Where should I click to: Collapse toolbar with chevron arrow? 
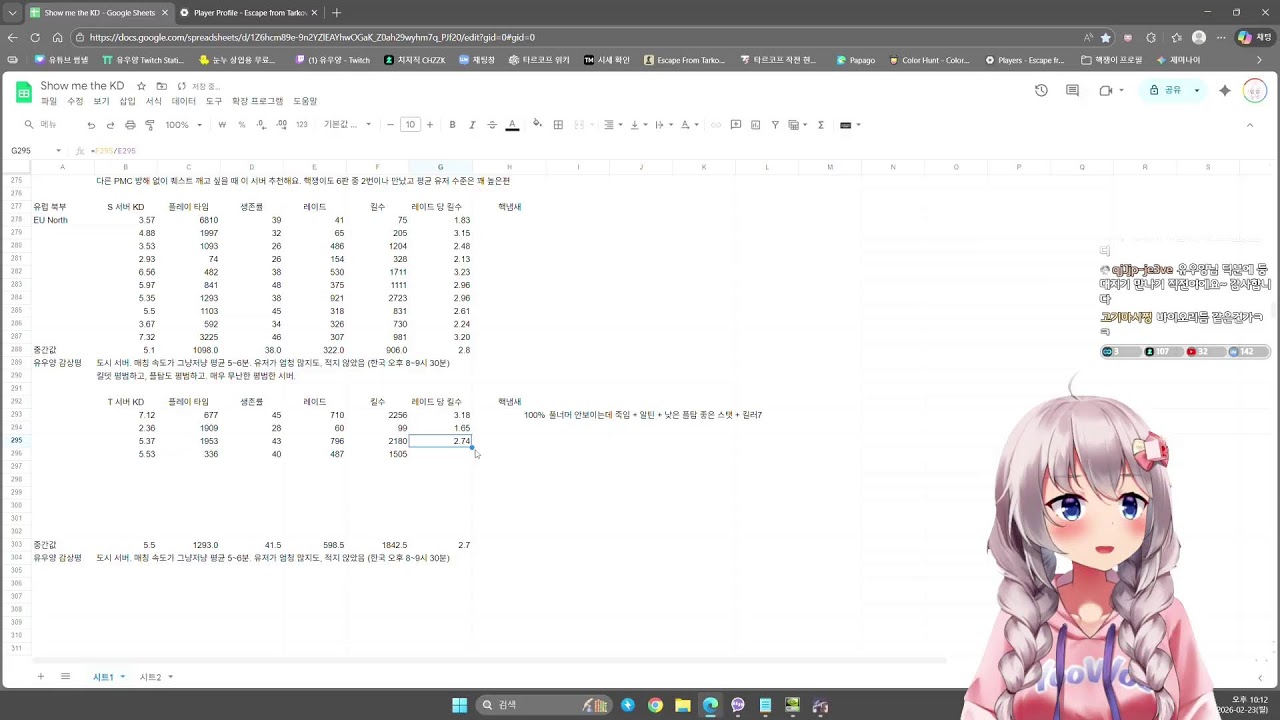1249,125
